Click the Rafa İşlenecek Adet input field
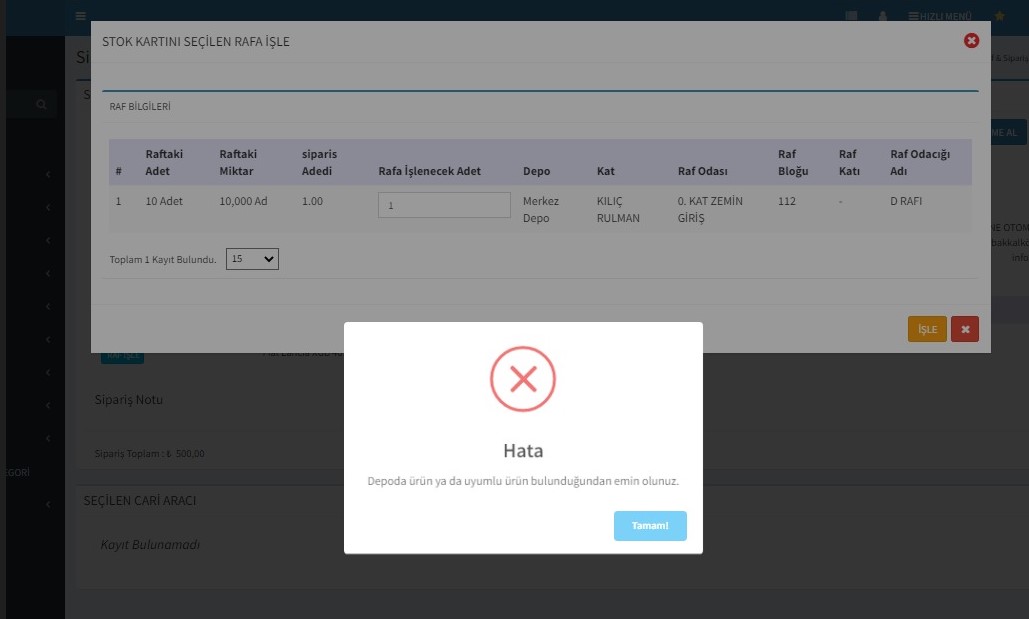This screenshot has width=1029, height=619. [x=444, y=205]
